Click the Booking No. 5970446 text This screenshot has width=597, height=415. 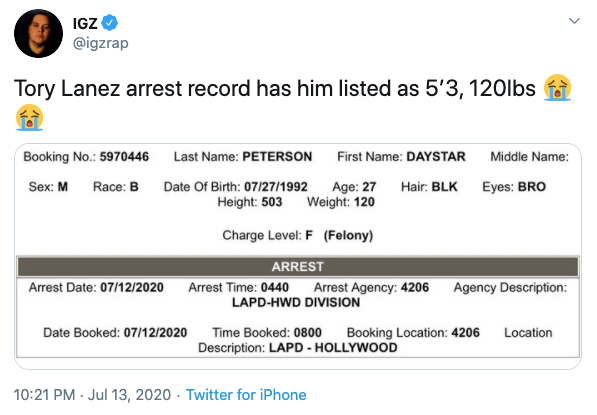point(86,156)
